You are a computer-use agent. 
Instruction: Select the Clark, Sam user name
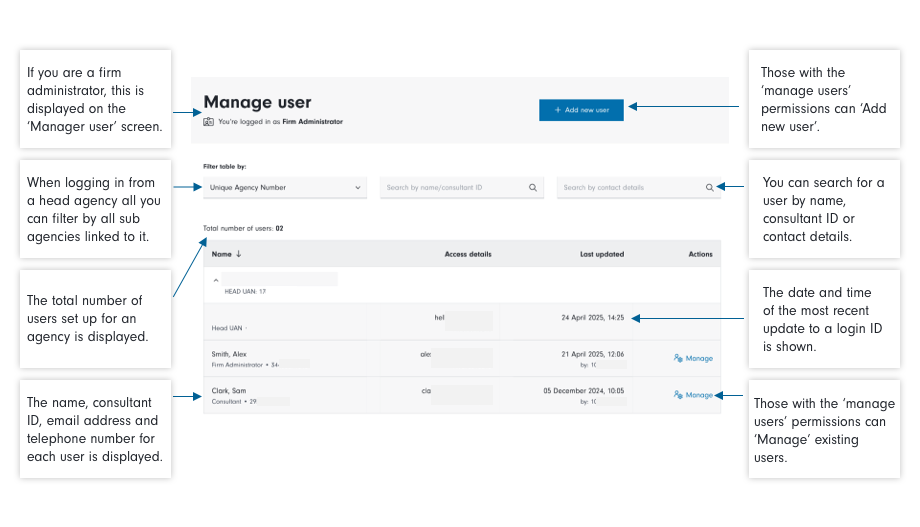(x=229, y=390)
